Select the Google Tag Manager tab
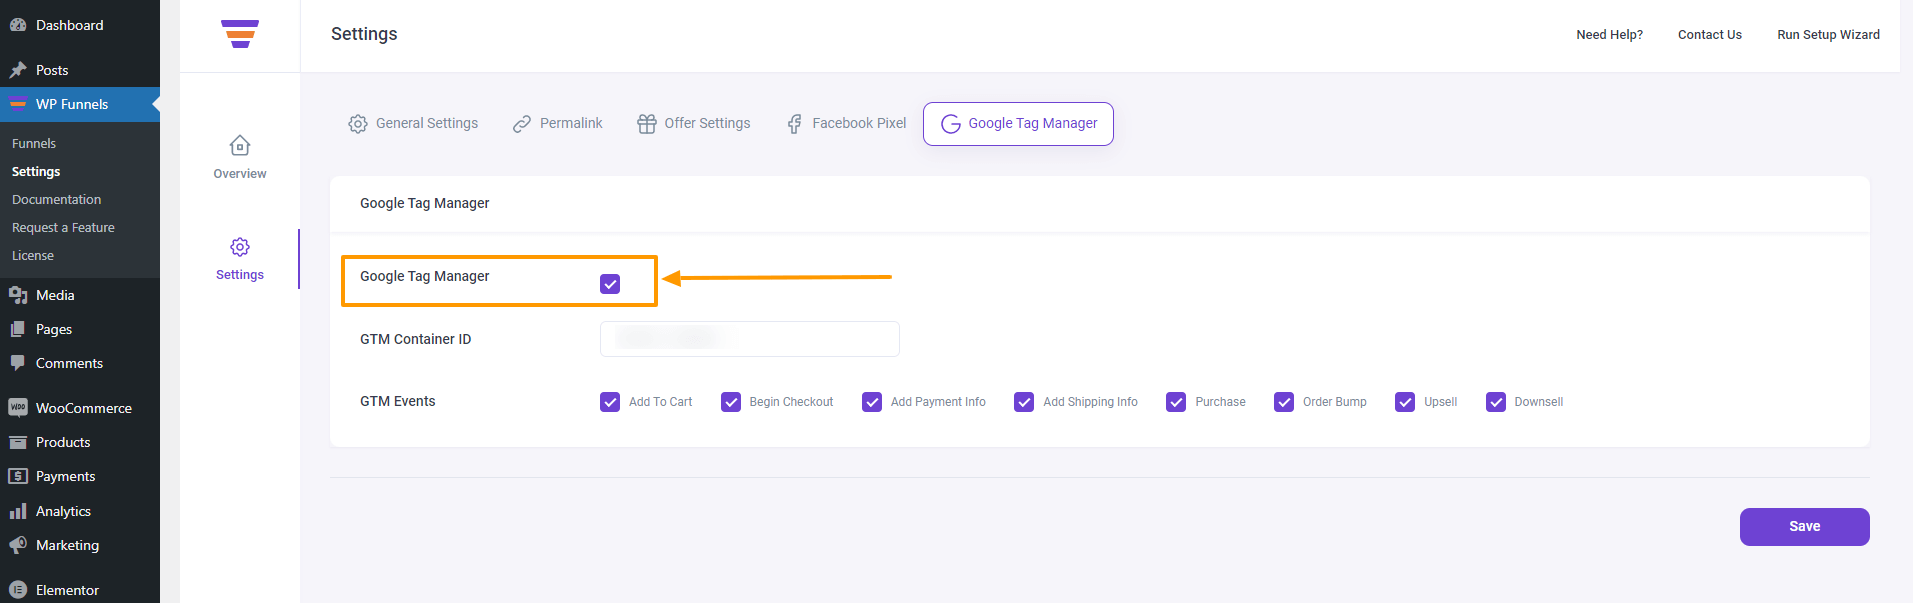This screenshot has height=603, width=1913. [1018, 124]
